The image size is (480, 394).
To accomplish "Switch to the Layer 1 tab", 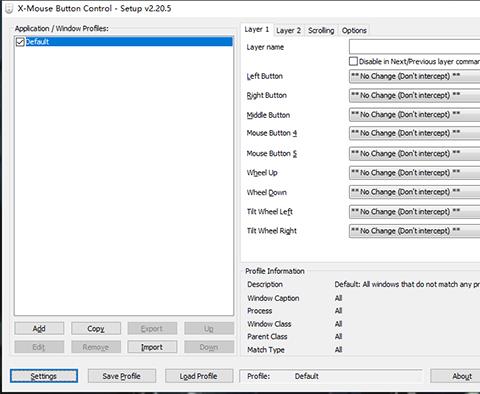I will [257, 29].
